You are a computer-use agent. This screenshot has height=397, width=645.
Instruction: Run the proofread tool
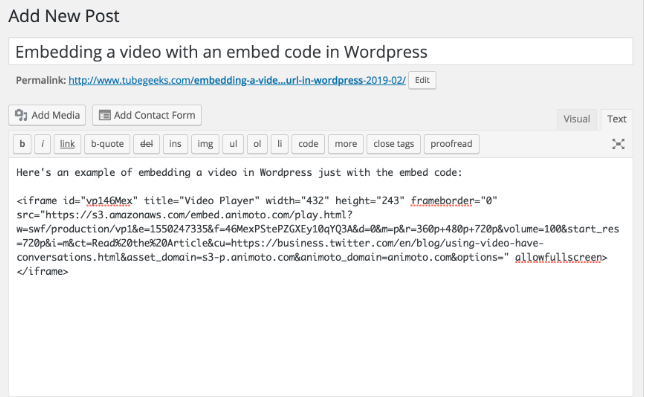pyautogui.click(x=451, y=144)
